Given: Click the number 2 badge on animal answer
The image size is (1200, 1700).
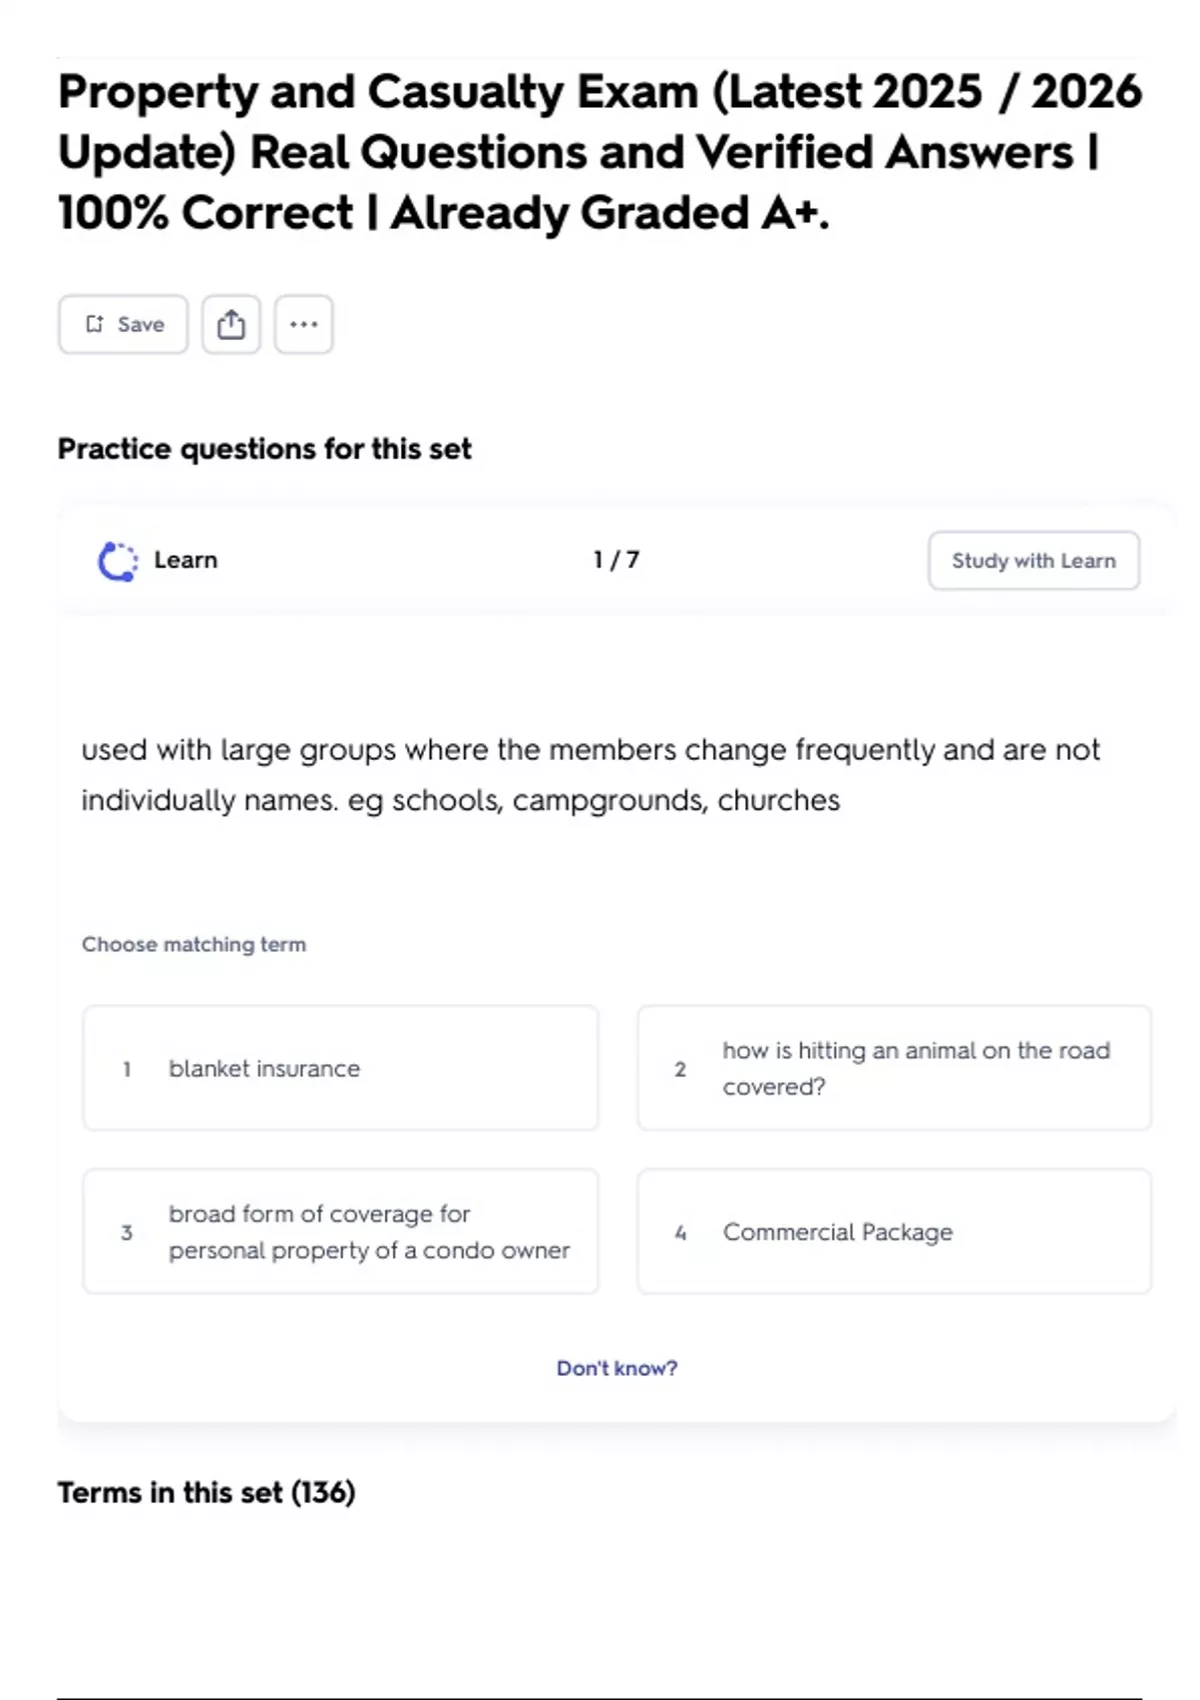Looking at the screenshot, I should (x=680, y=1069).
